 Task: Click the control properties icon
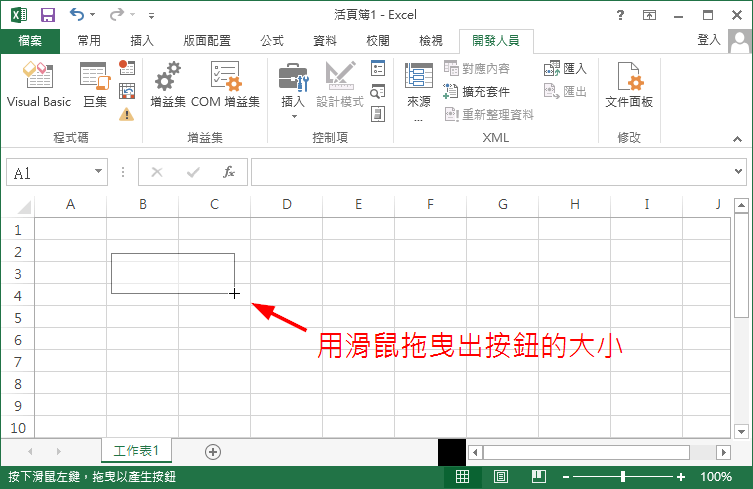(378, 68)
